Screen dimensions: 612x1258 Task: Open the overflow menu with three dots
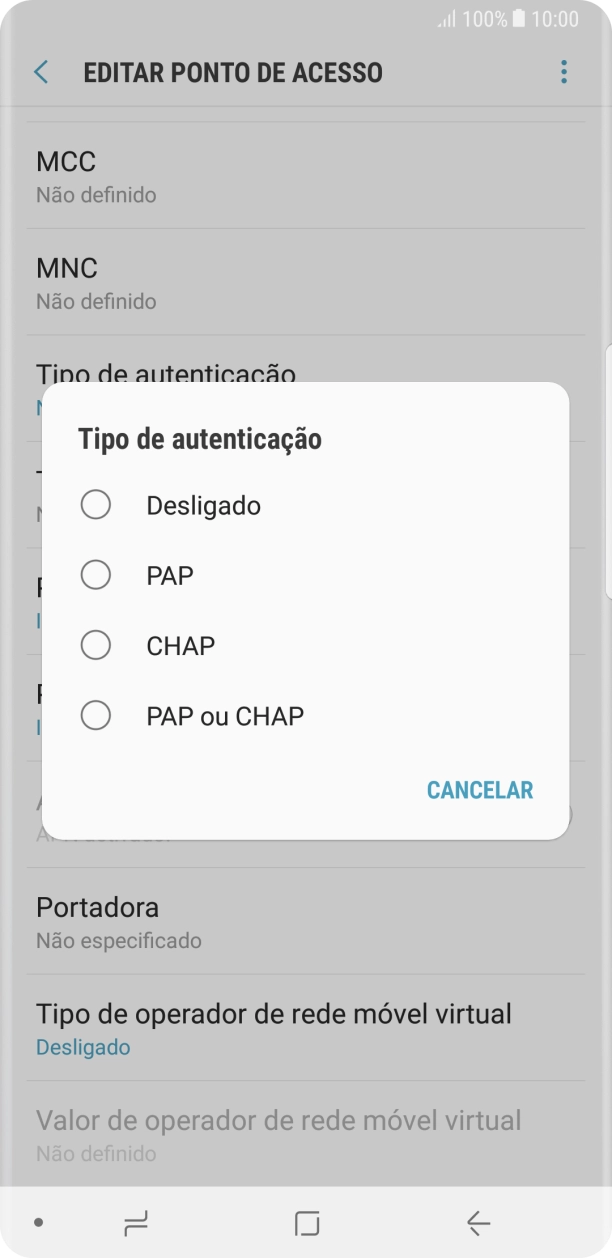[564, 72]
